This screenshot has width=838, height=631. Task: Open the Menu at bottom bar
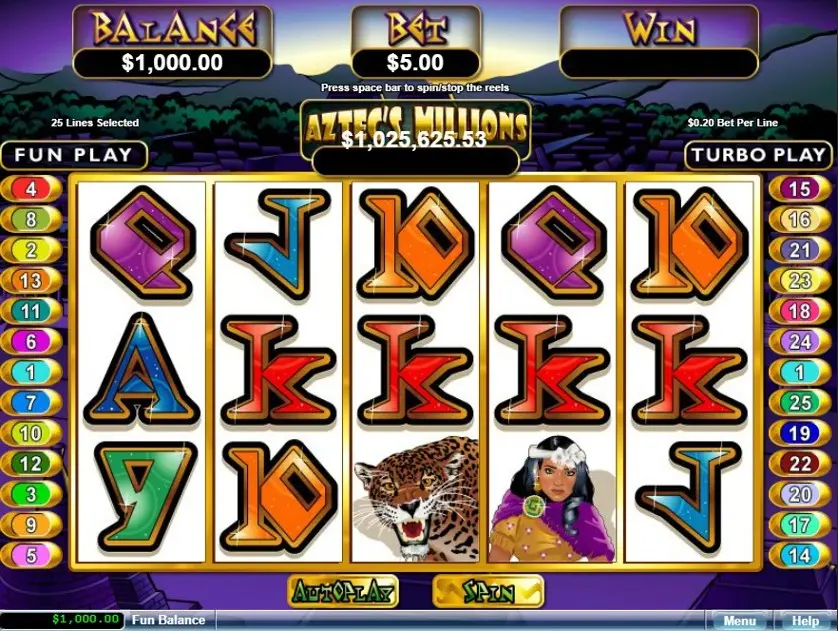point(739,621)
